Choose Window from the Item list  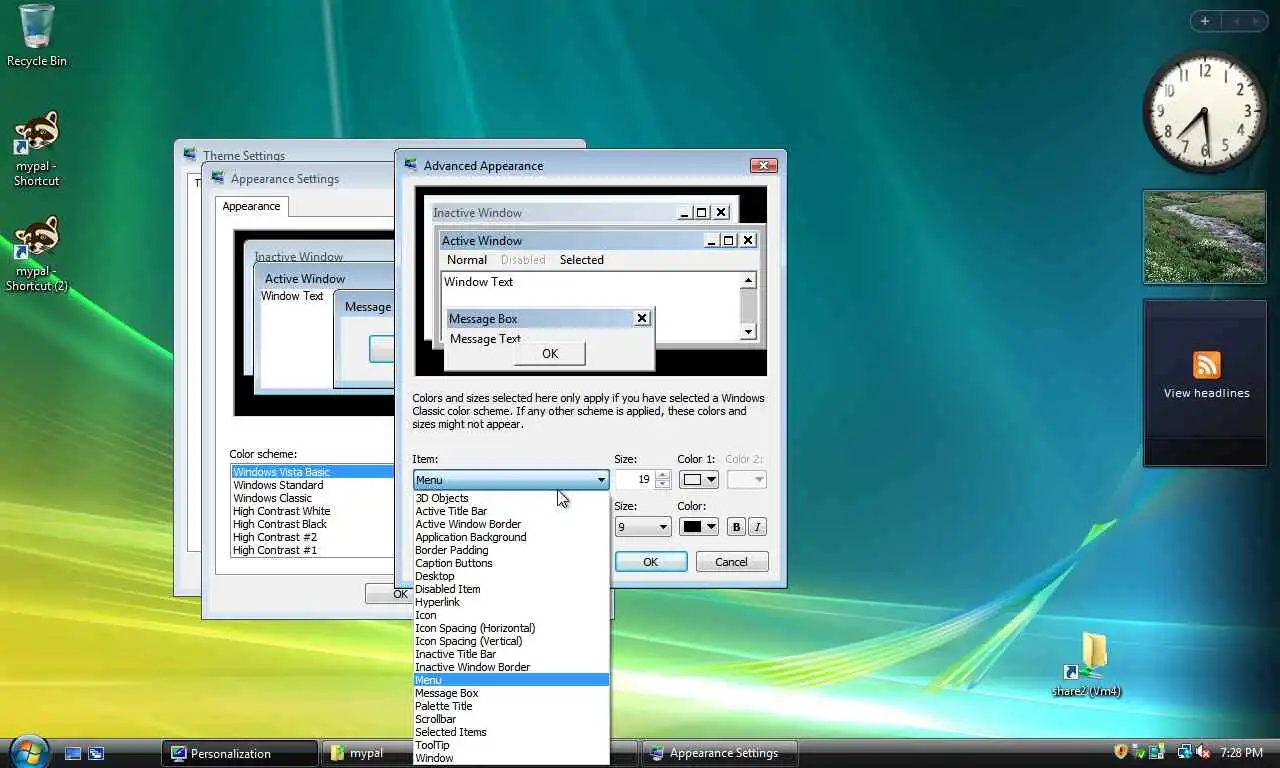pos(511,758)
